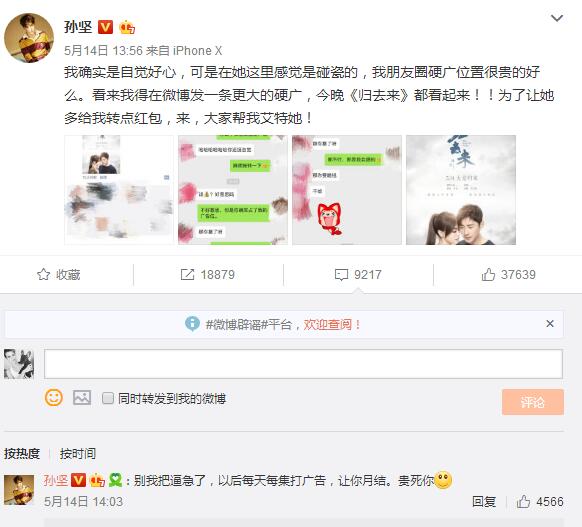The height and width of the screenshot is (527, 582).
Task: Like the post with the 37639 thumbs-up
Action: pos(488,274)
